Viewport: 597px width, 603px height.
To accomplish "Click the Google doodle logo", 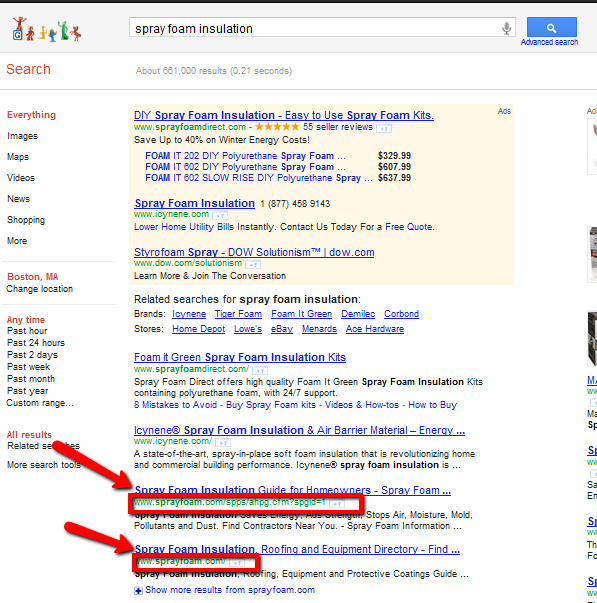I will tap(47, 29).
